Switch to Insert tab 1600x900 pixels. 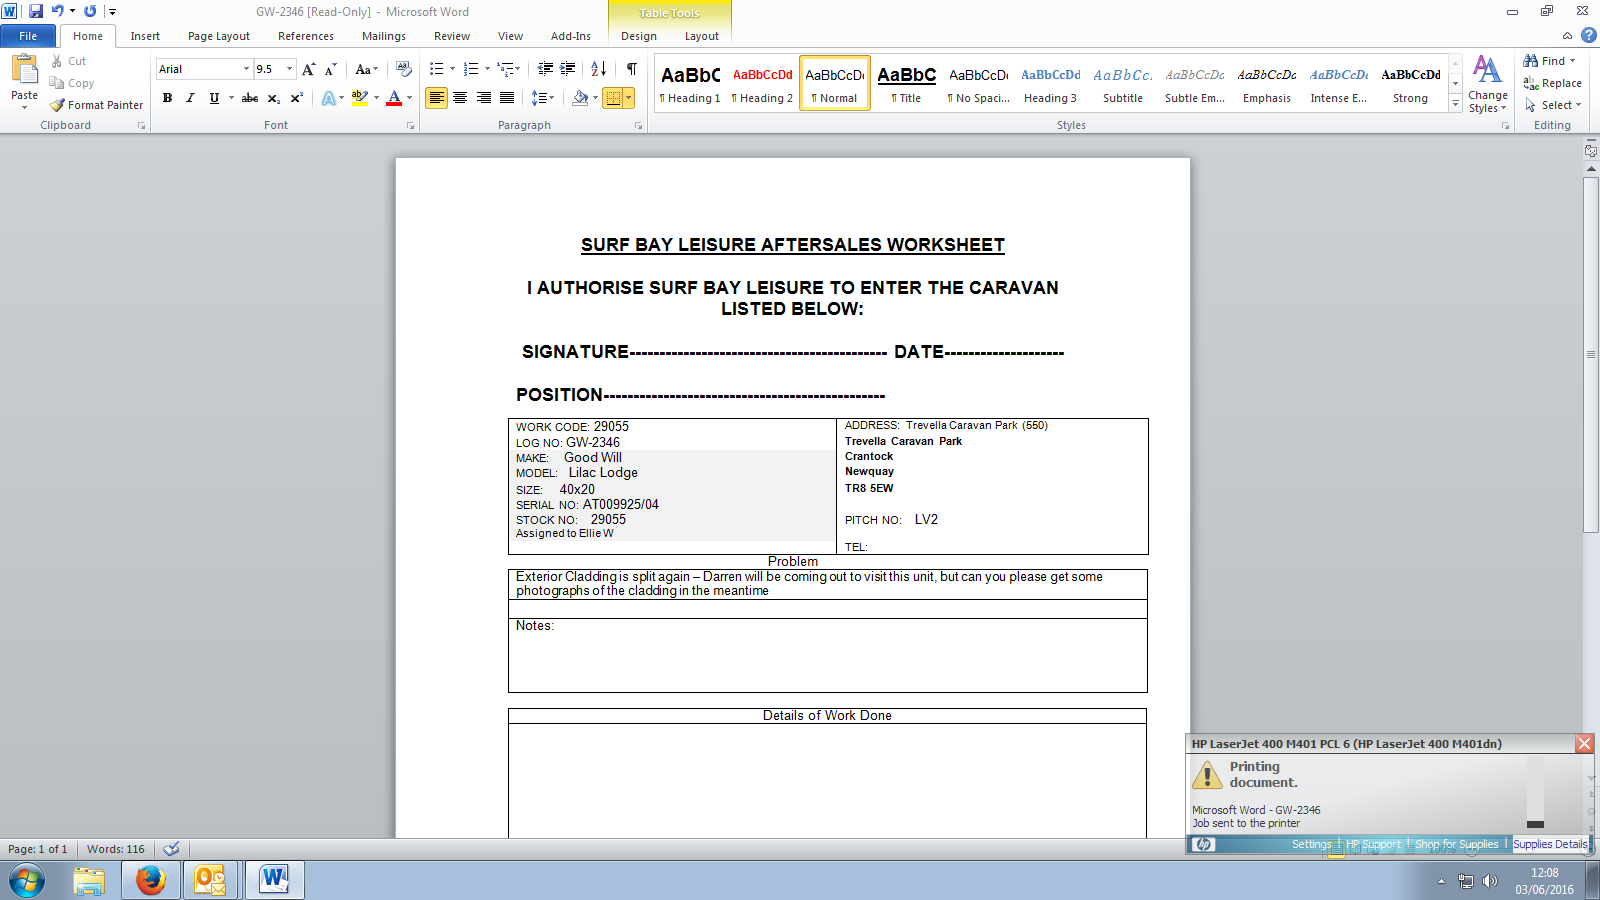145,36
